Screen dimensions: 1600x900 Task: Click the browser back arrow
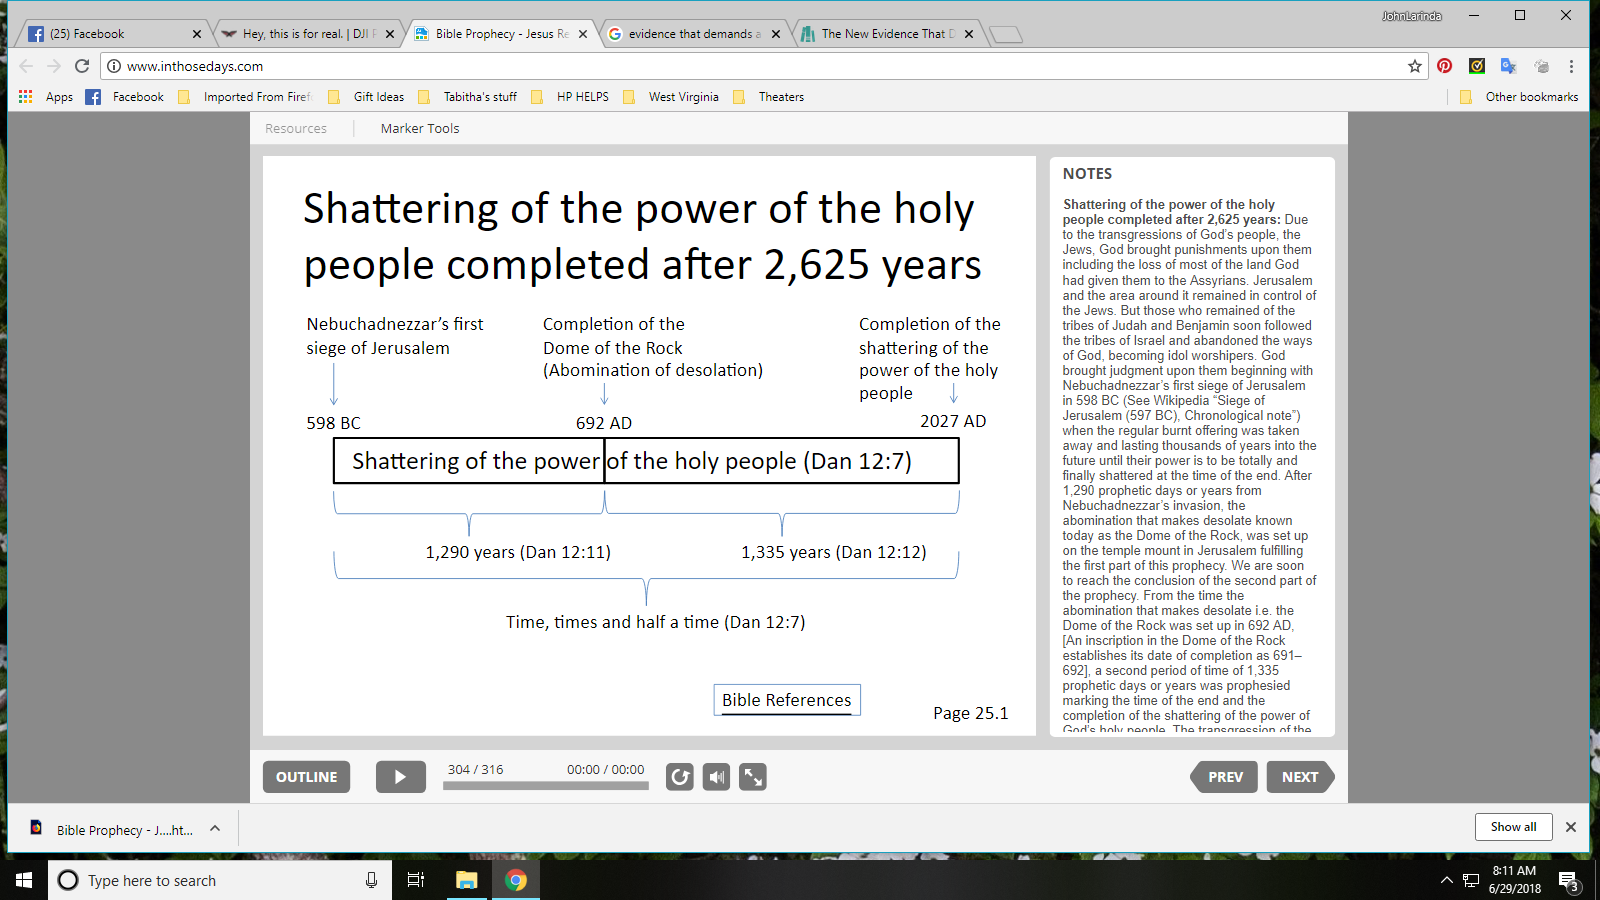[x=26, y=66]
